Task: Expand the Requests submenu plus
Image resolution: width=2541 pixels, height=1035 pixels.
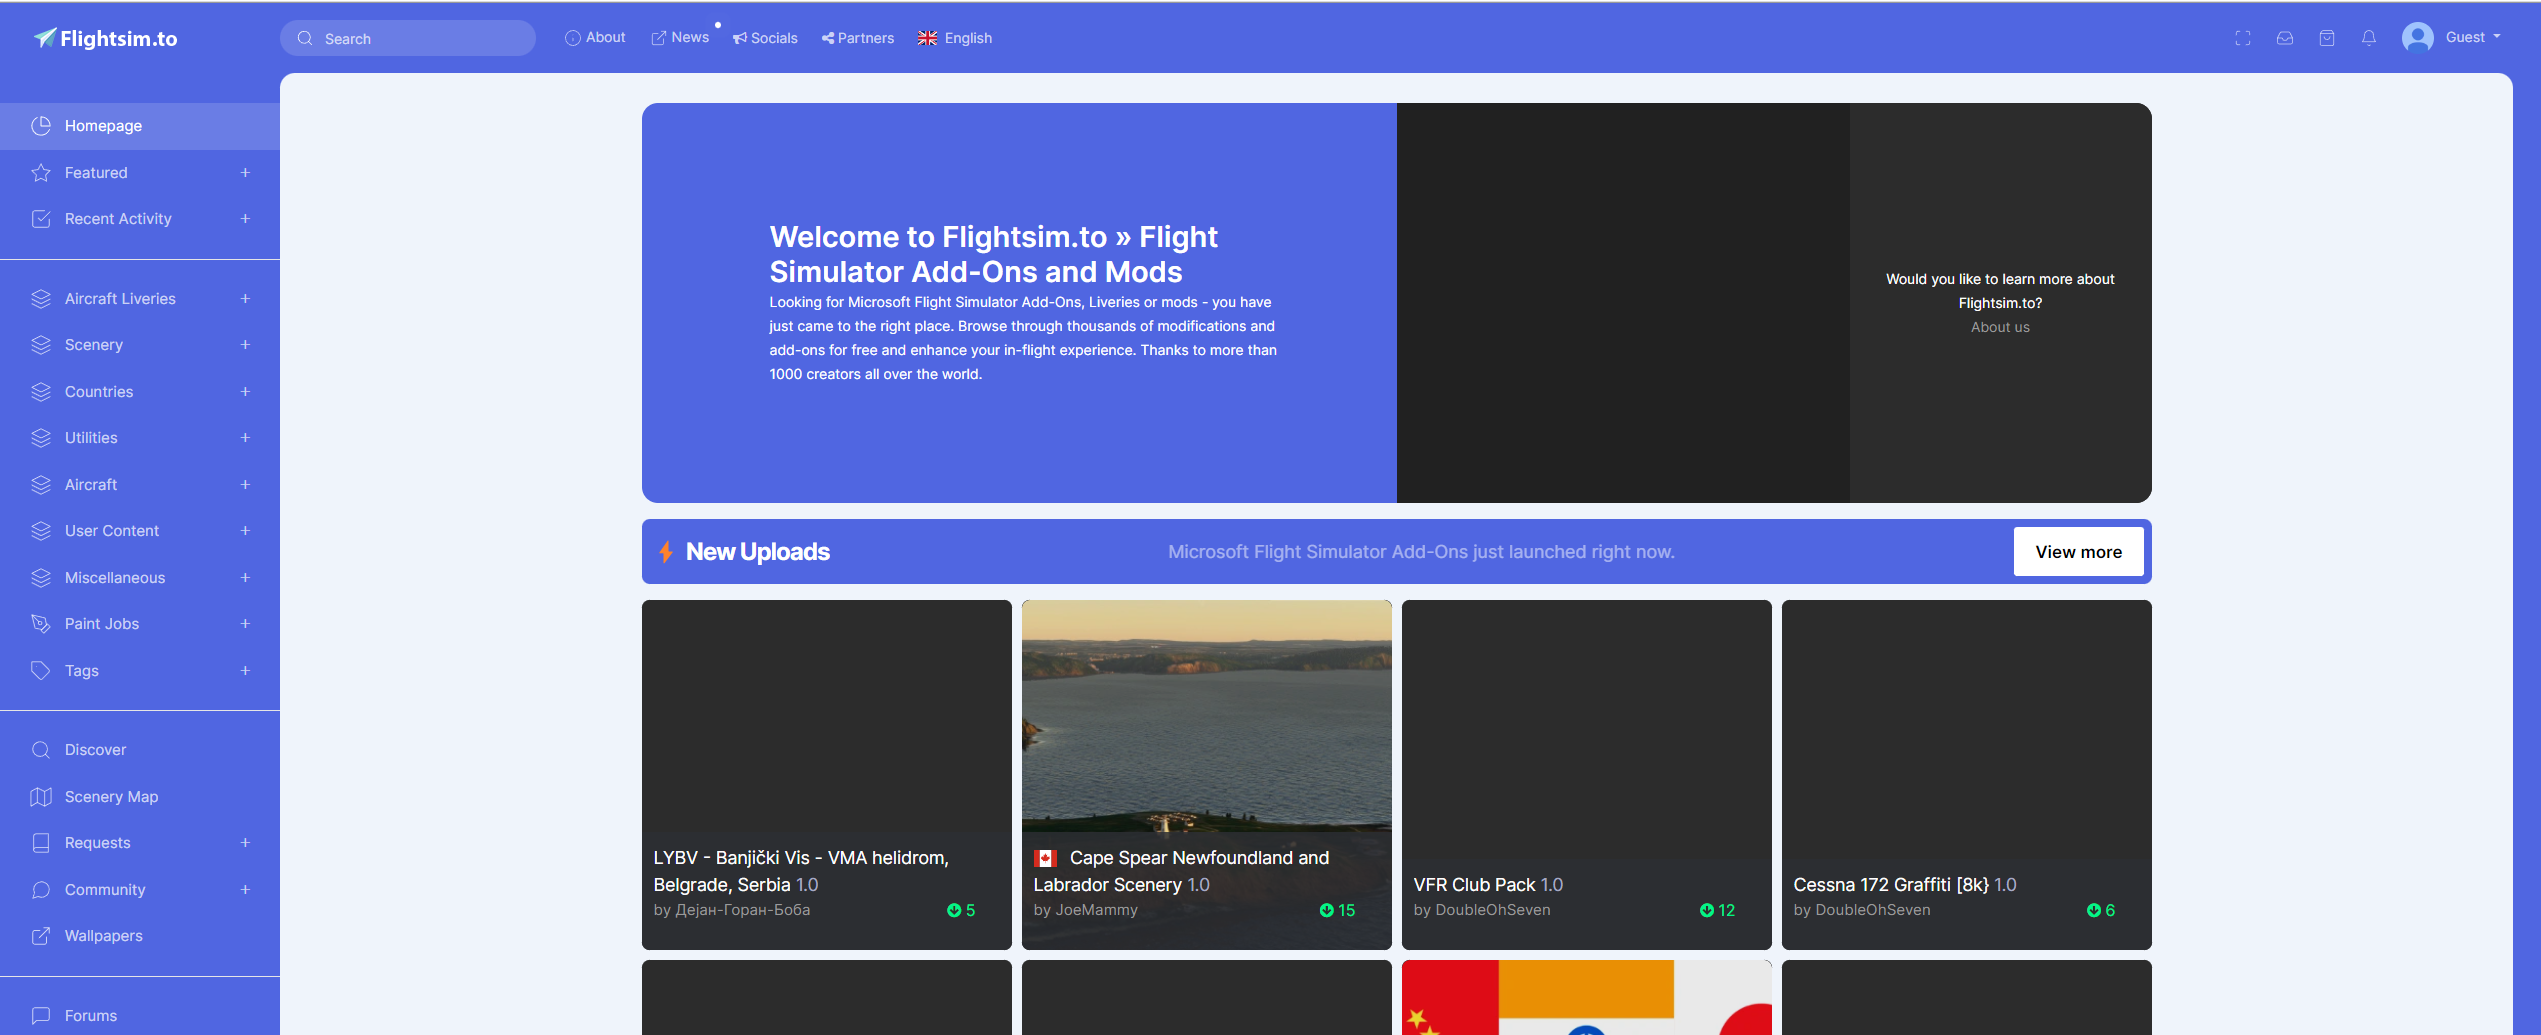Action: 245,843
